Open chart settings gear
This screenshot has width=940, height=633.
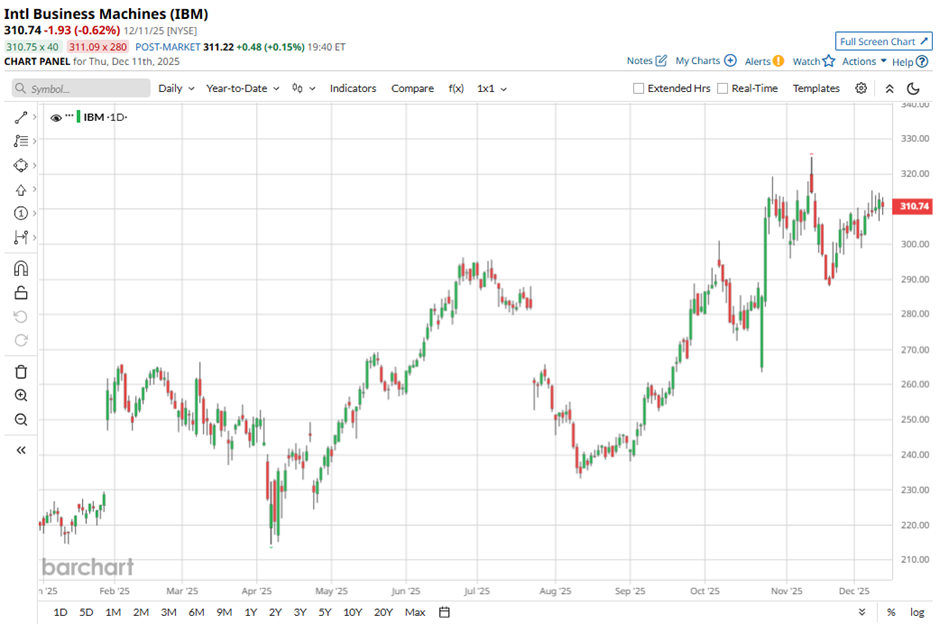(x=861, y=88)
